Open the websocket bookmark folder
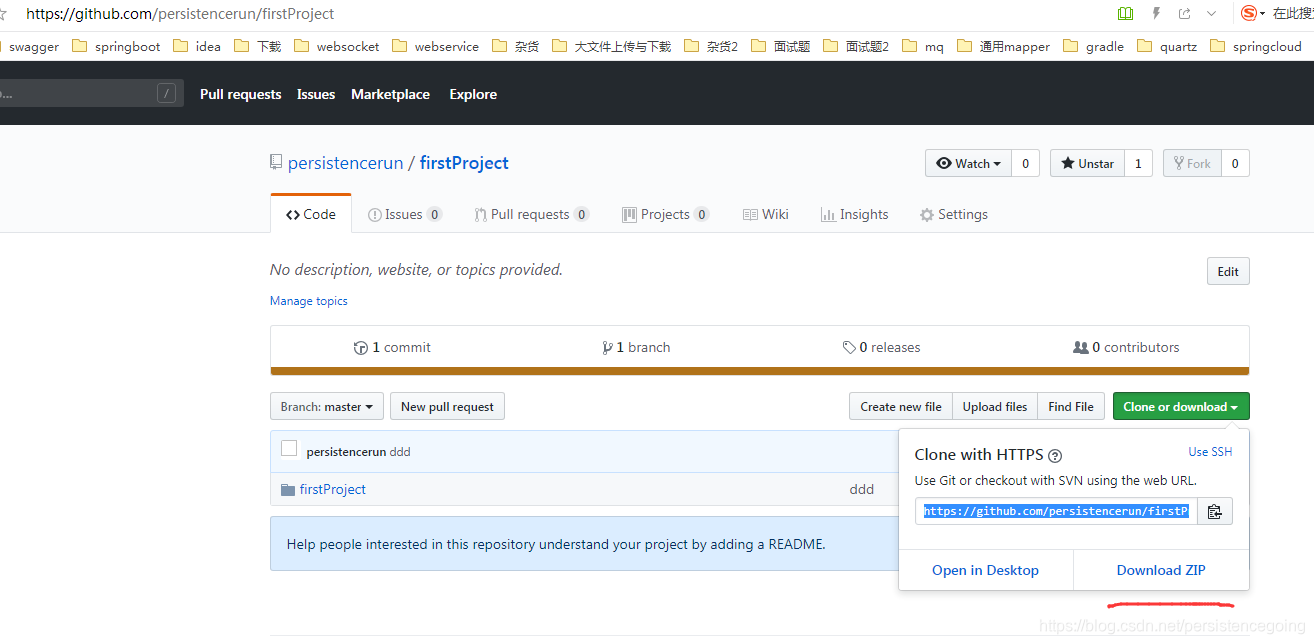Viewport: 1314px width, 644px height. [x=337, y=46]
